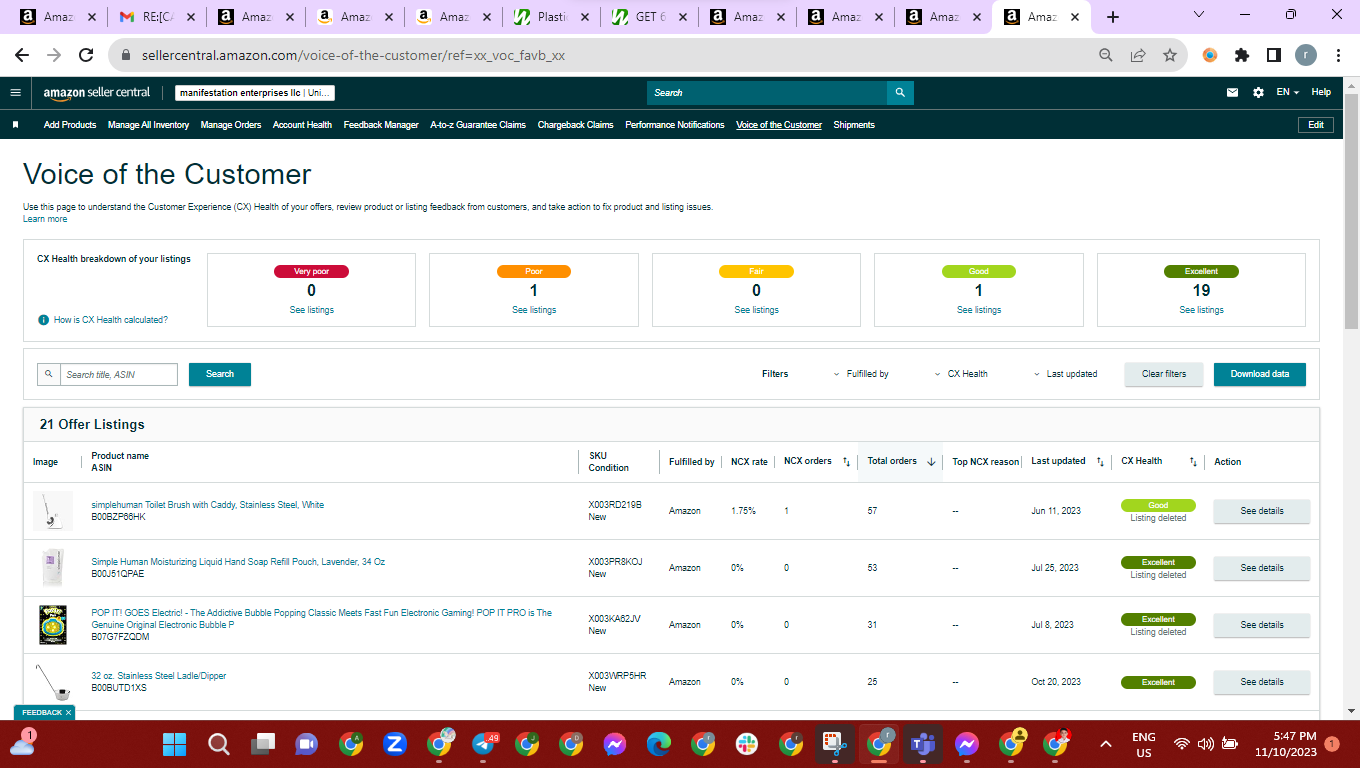This screenshot has height=768, width=1360.
Task: Click the magnifier button in the top search bar
Action: [x=900, y=93]
